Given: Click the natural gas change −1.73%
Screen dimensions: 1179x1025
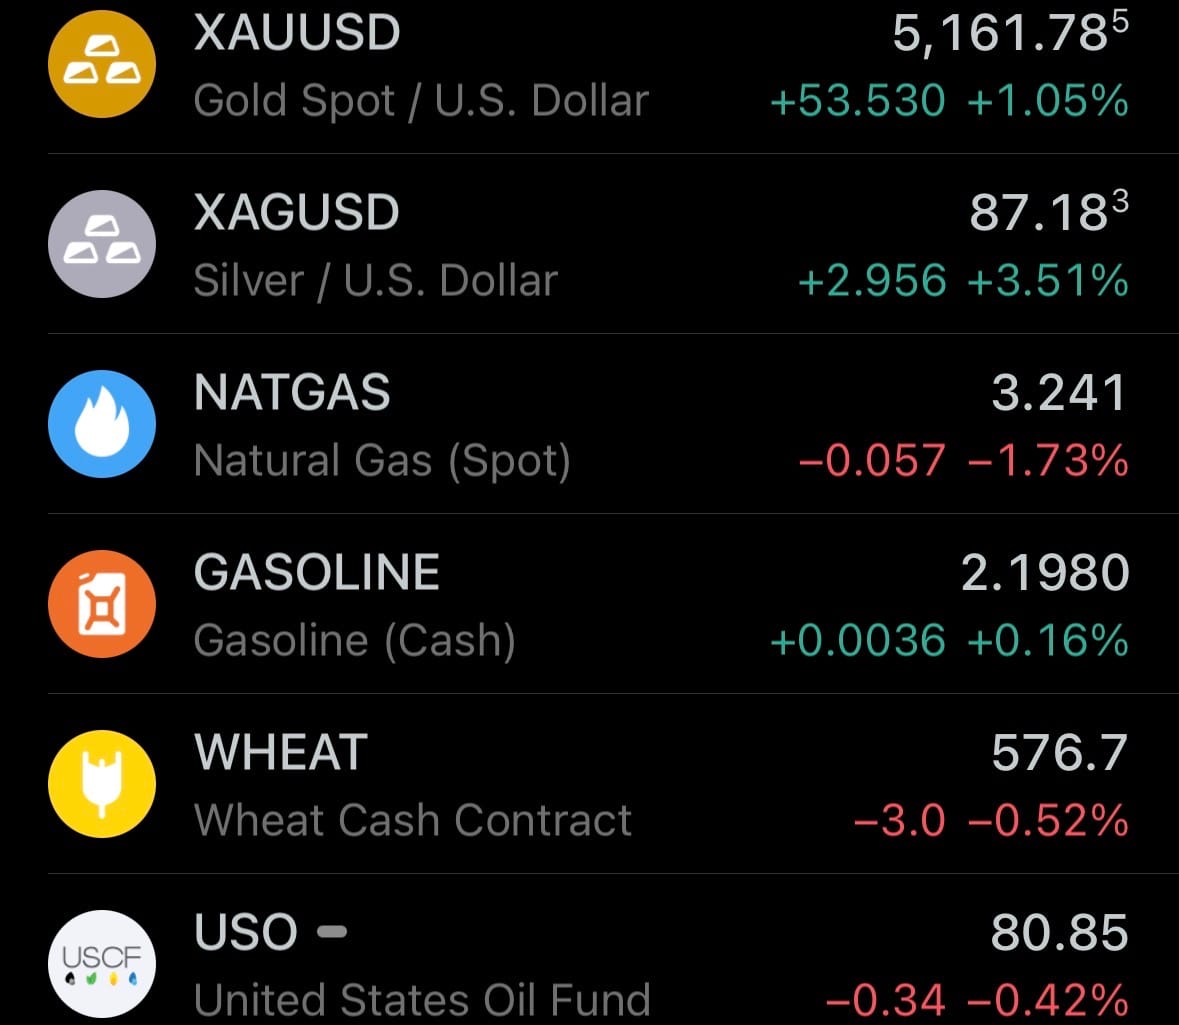Looking at the screenshot, I should click(x=1047, y=461).
